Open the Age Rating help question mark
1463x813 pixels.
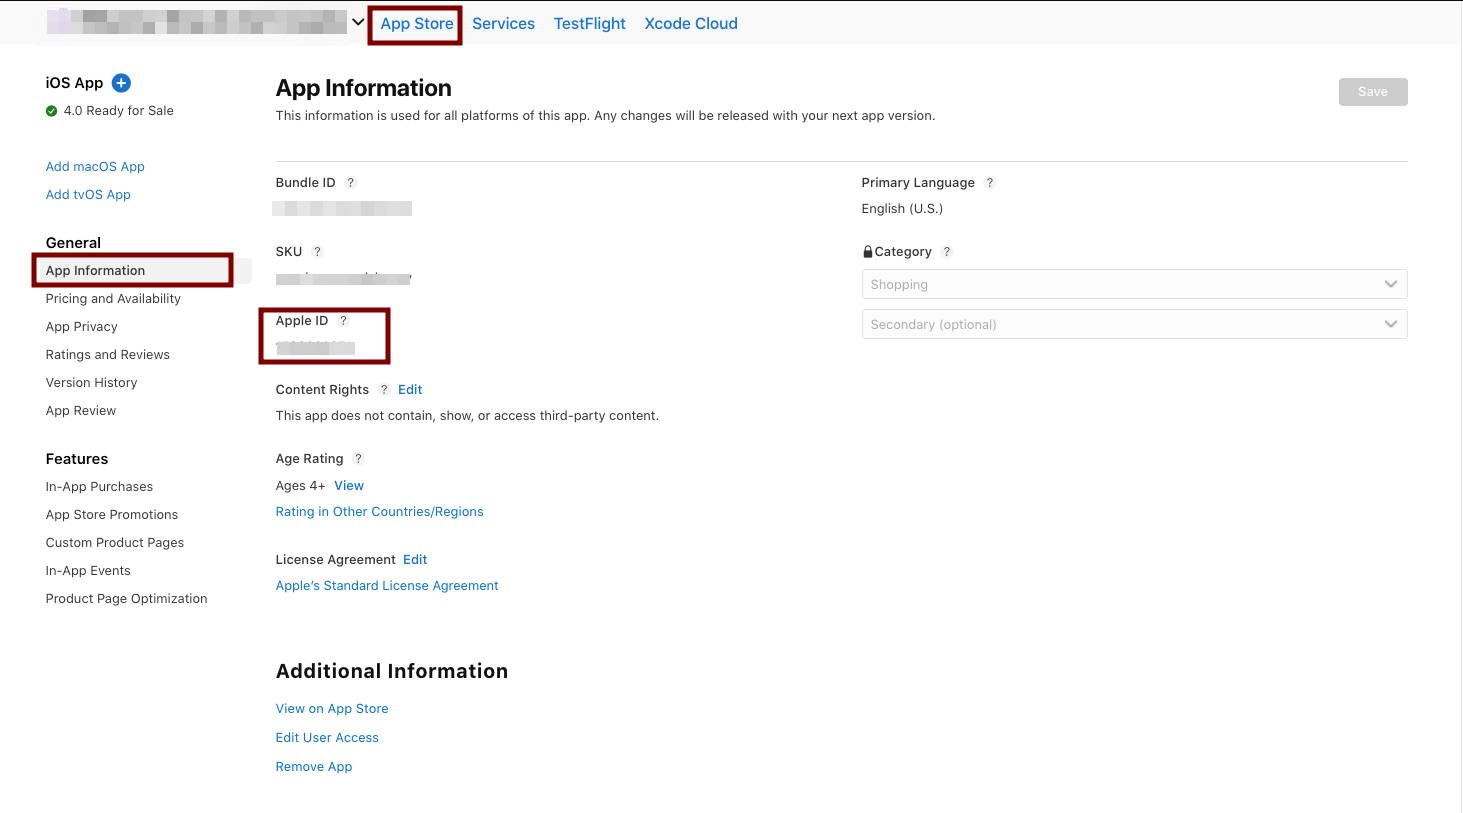click(x=358, y=459)
